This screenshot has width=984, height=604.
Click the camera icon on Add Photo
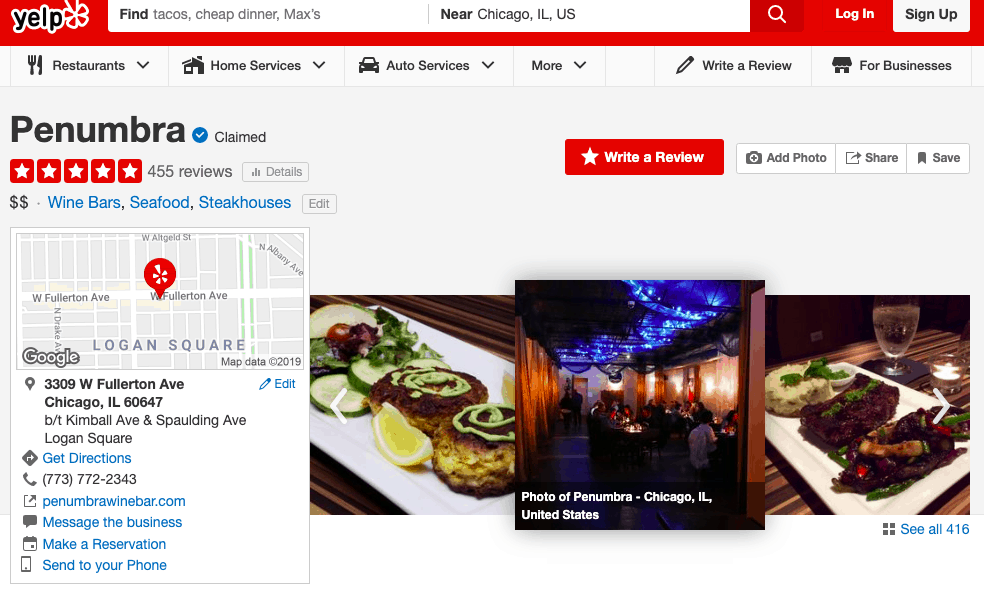click(x=757, y=158)
